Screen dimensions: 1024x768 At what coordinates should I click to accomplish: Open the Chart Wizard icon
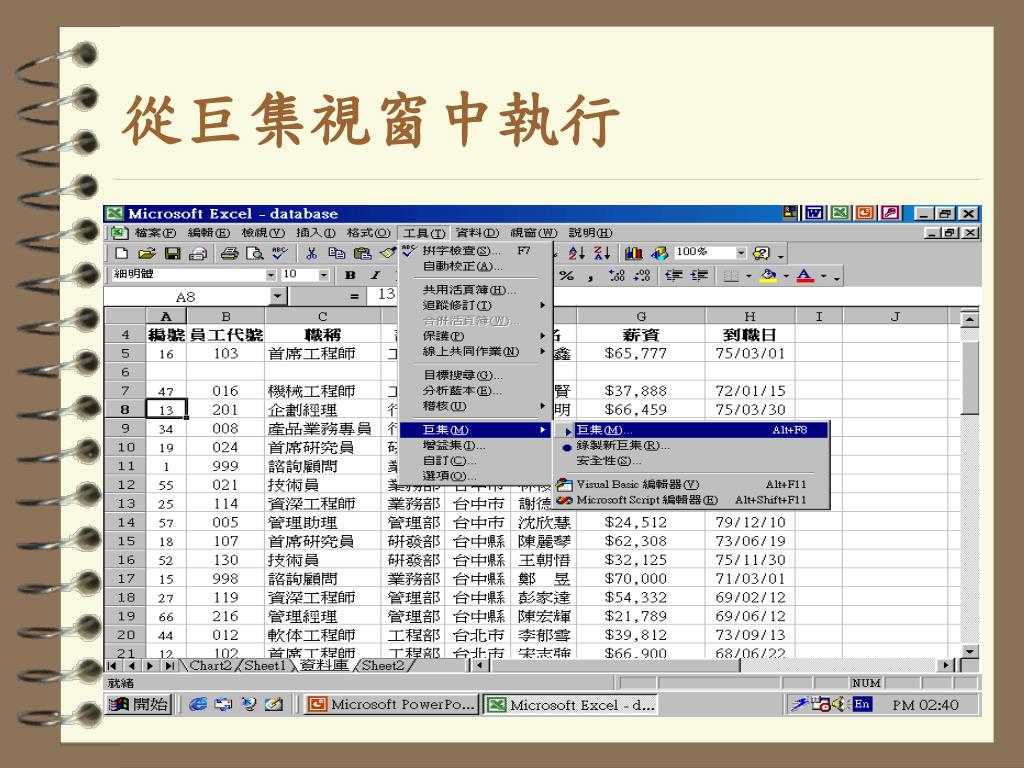point(633,253)
